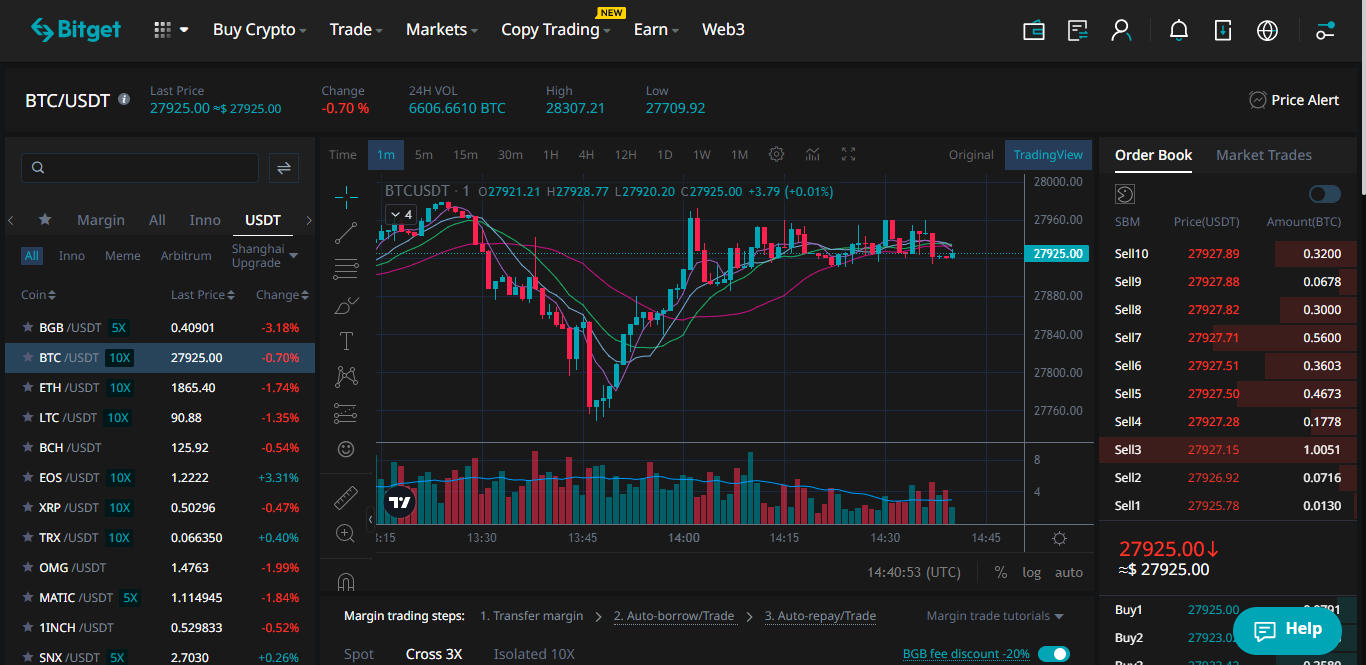Open Auto-repay/Trade step link

click(x=820, y=616)
